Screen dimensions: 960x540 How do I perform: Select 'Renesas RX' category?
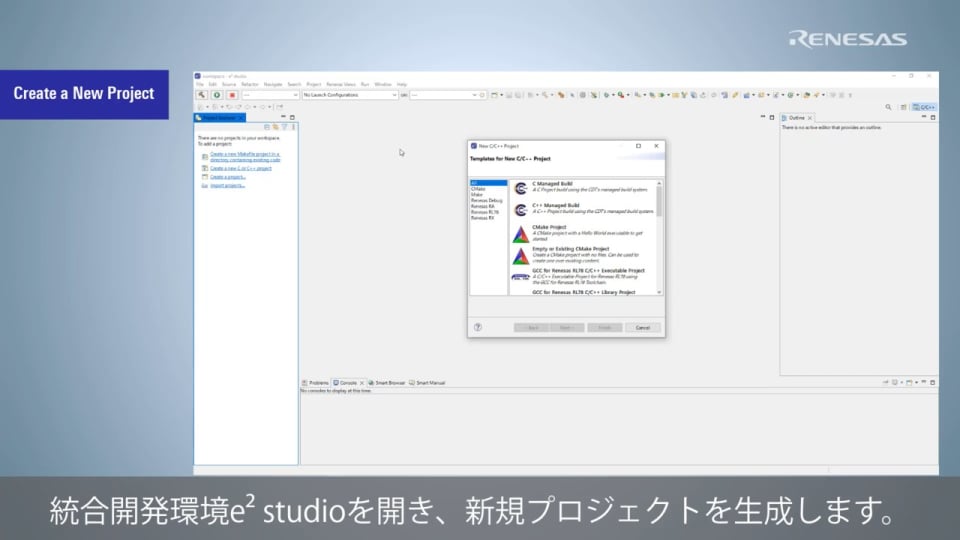coord(482,218)
